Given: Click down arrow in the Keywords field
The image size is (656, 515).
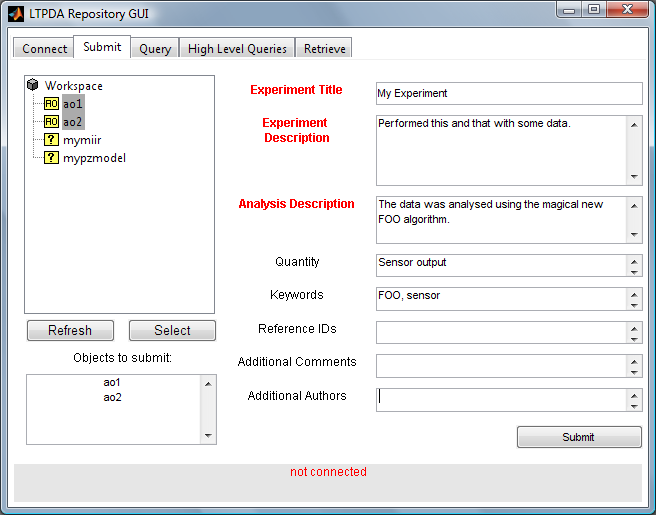Looking at the screenshot, I should click(634, 305).
